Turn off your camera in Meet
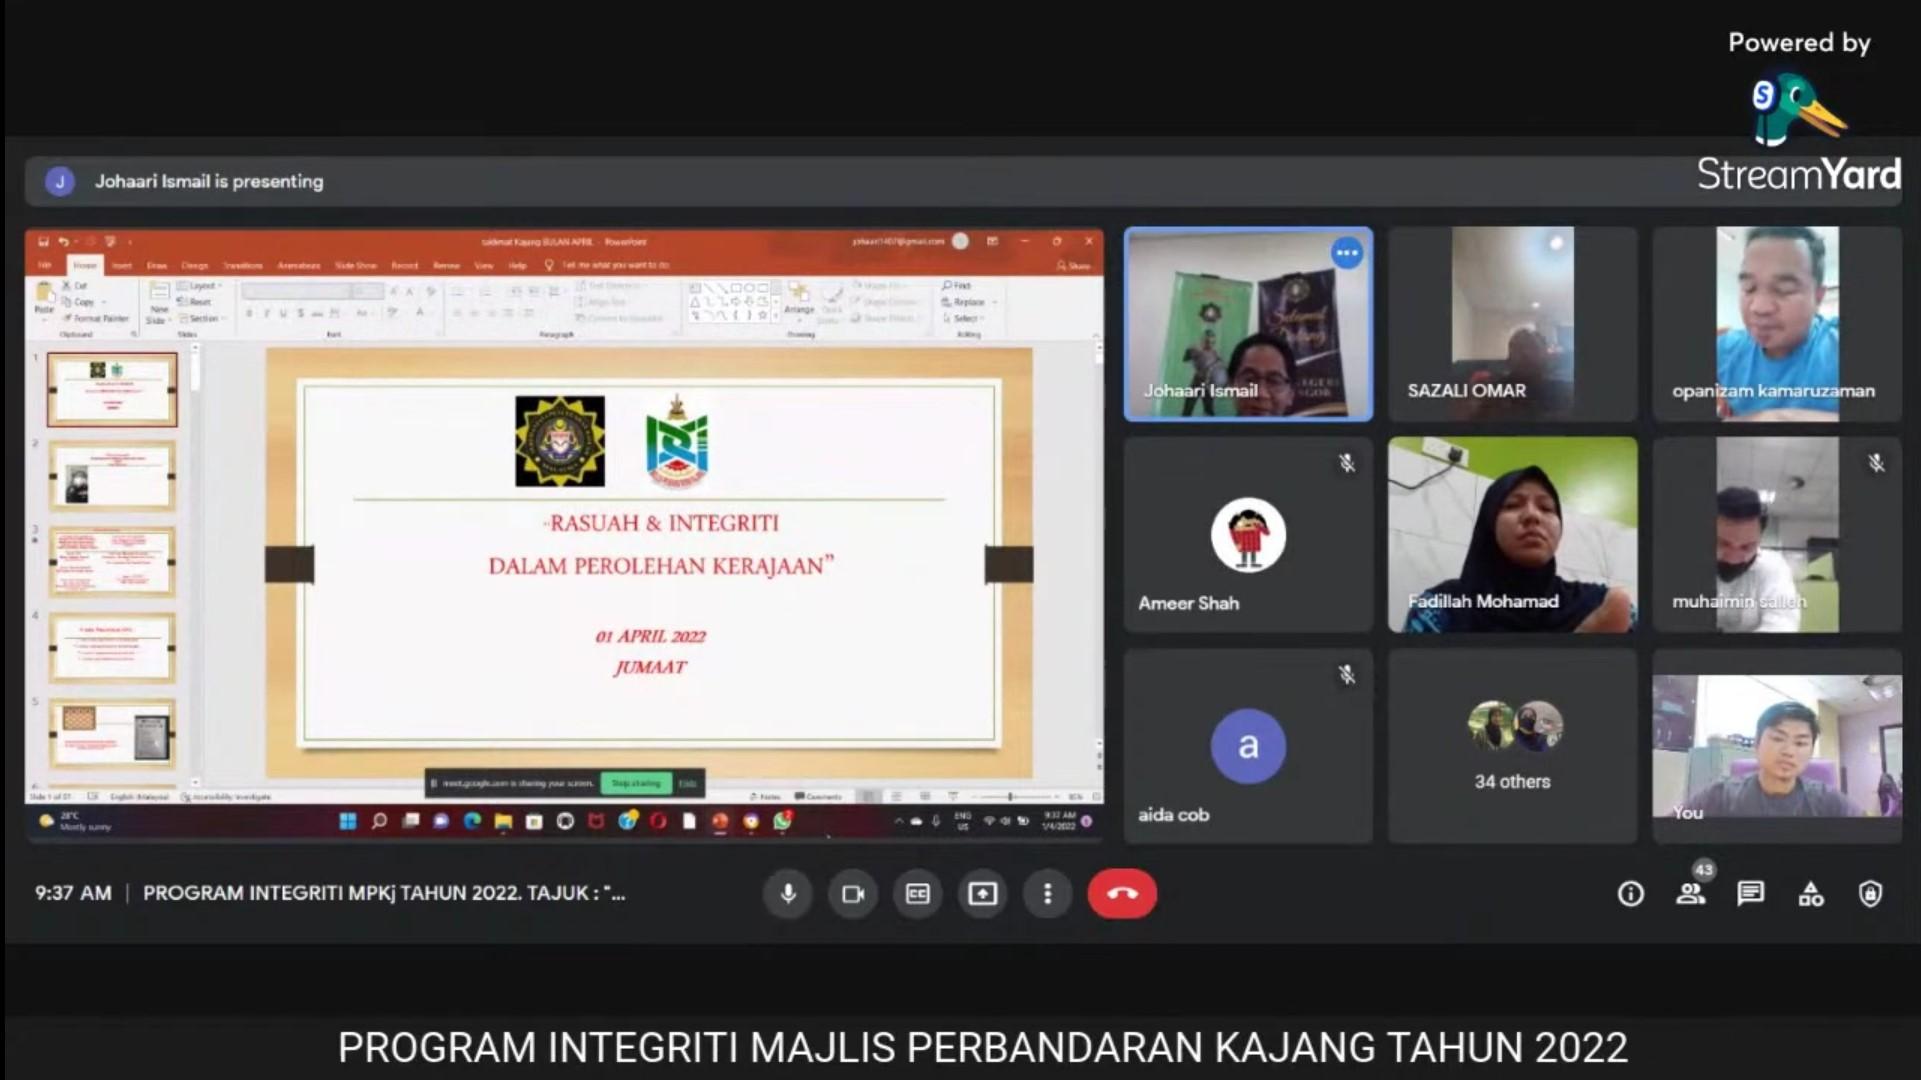Viewport: 1921px width, 1080px height. click(x=852, y=893)
